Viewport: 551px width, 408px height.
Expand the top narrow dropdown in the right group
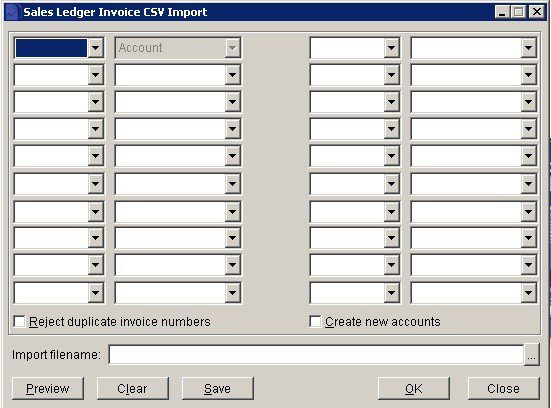(391, 48)
